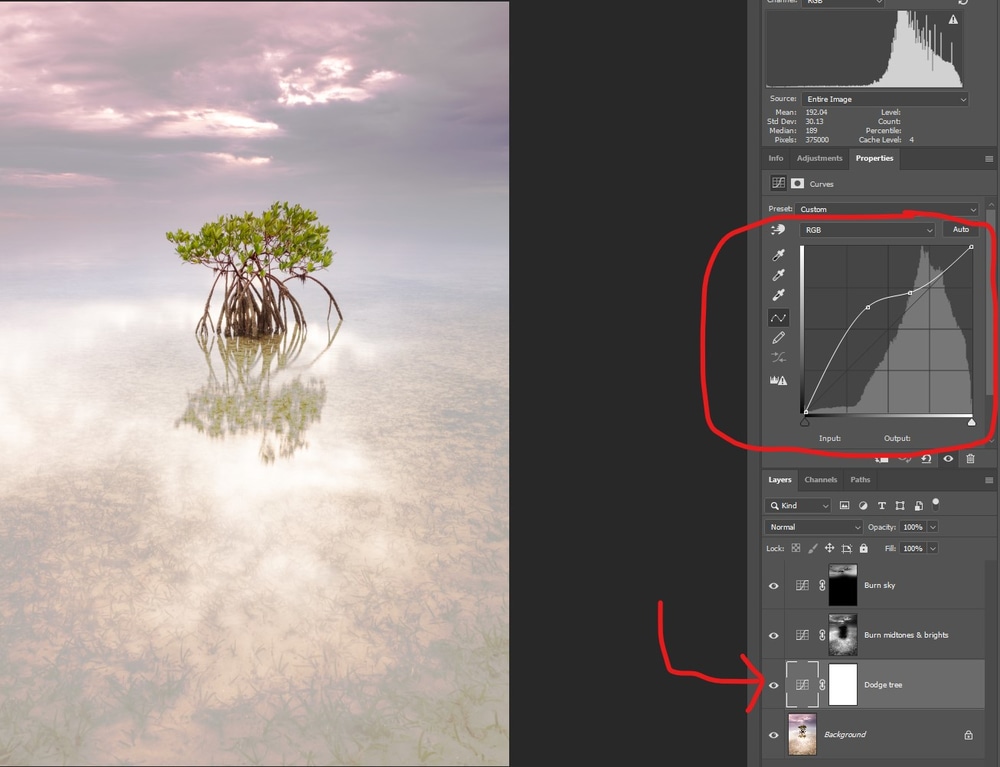The image size is (1000, 767).
Task: Switch to the Paths tab
Action: pyautogui.click(x=860, y=479)
